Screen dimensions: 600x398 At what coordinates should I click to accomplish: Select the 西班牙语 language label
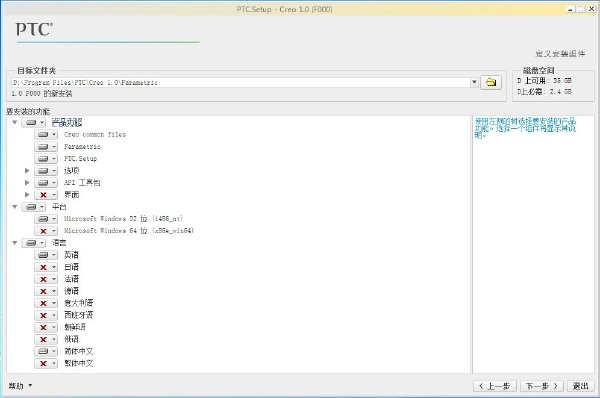coord(79,315)
